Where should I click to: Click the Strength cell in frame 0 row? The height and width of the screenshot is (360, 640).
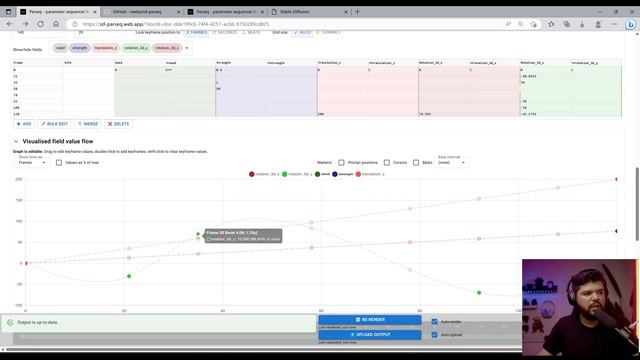241,70
